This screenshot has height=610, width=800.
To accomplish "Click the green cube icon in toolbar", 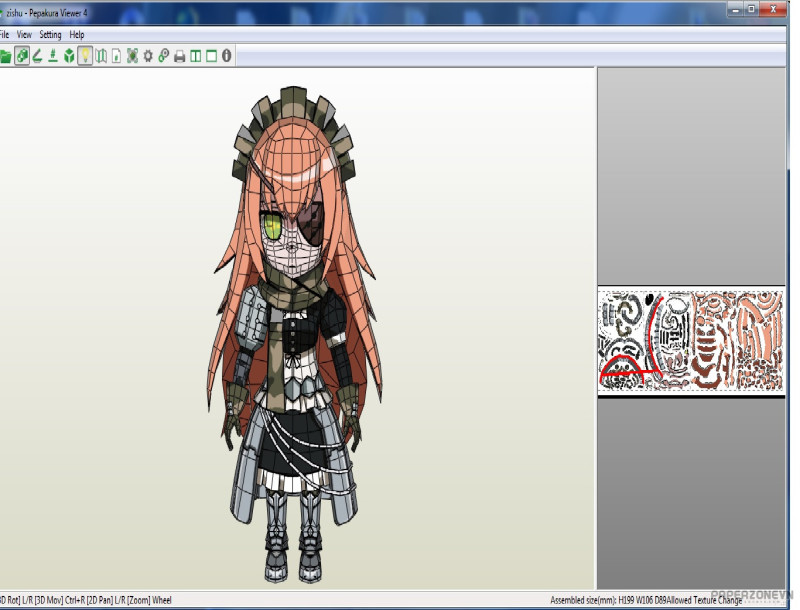I will tap(69, 56).
